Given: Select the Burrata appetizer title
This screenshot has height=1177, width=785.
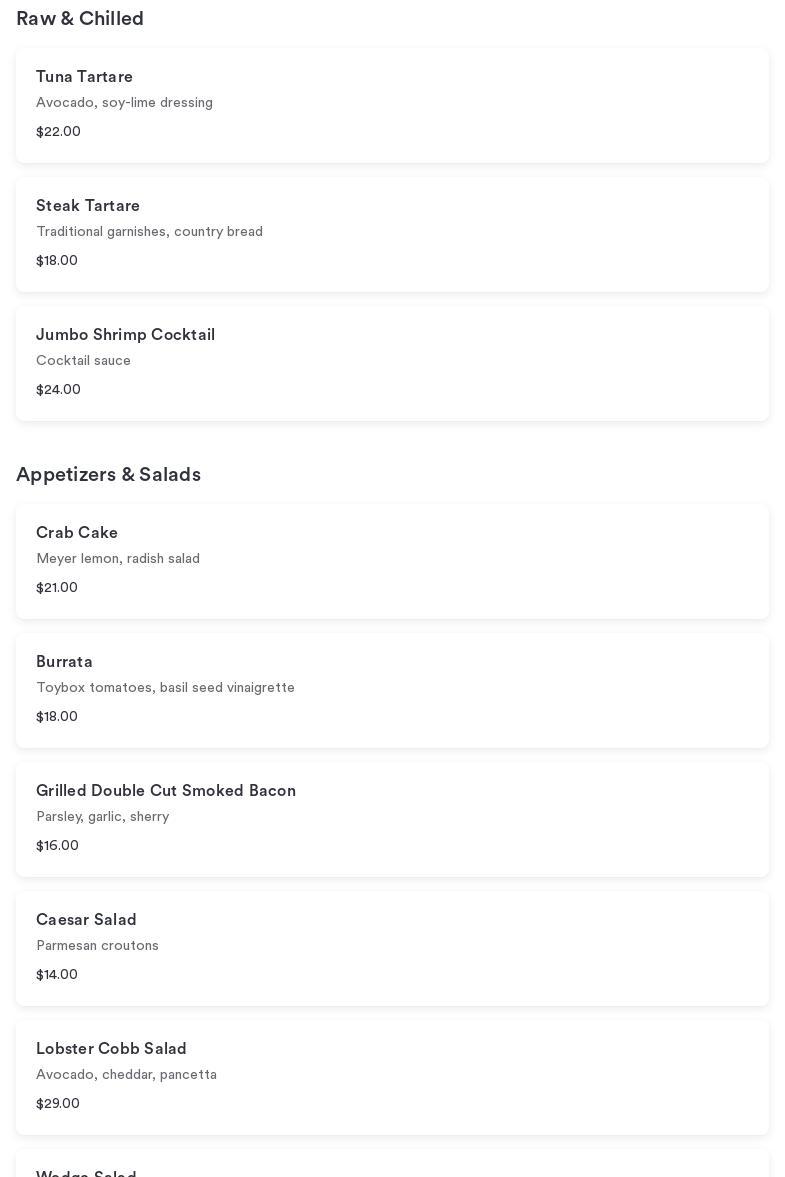Looking at the screenshot, I should tap(64, 662).
